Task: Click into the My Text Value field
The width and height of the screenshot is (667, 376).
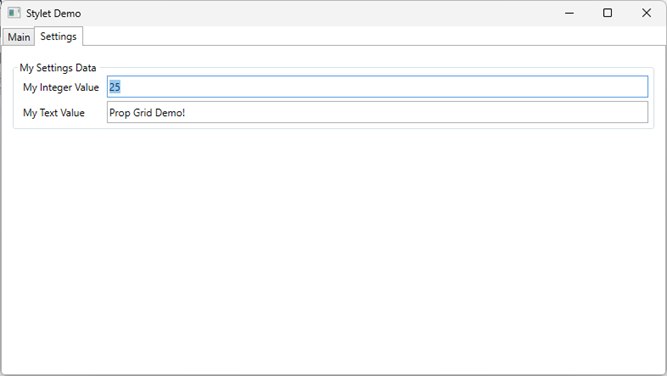Action: tap(377, 112)
